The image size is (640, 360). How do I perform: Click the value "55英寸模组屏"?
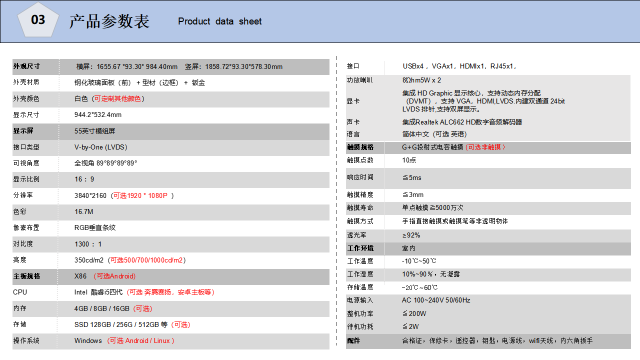click(95, 131)
